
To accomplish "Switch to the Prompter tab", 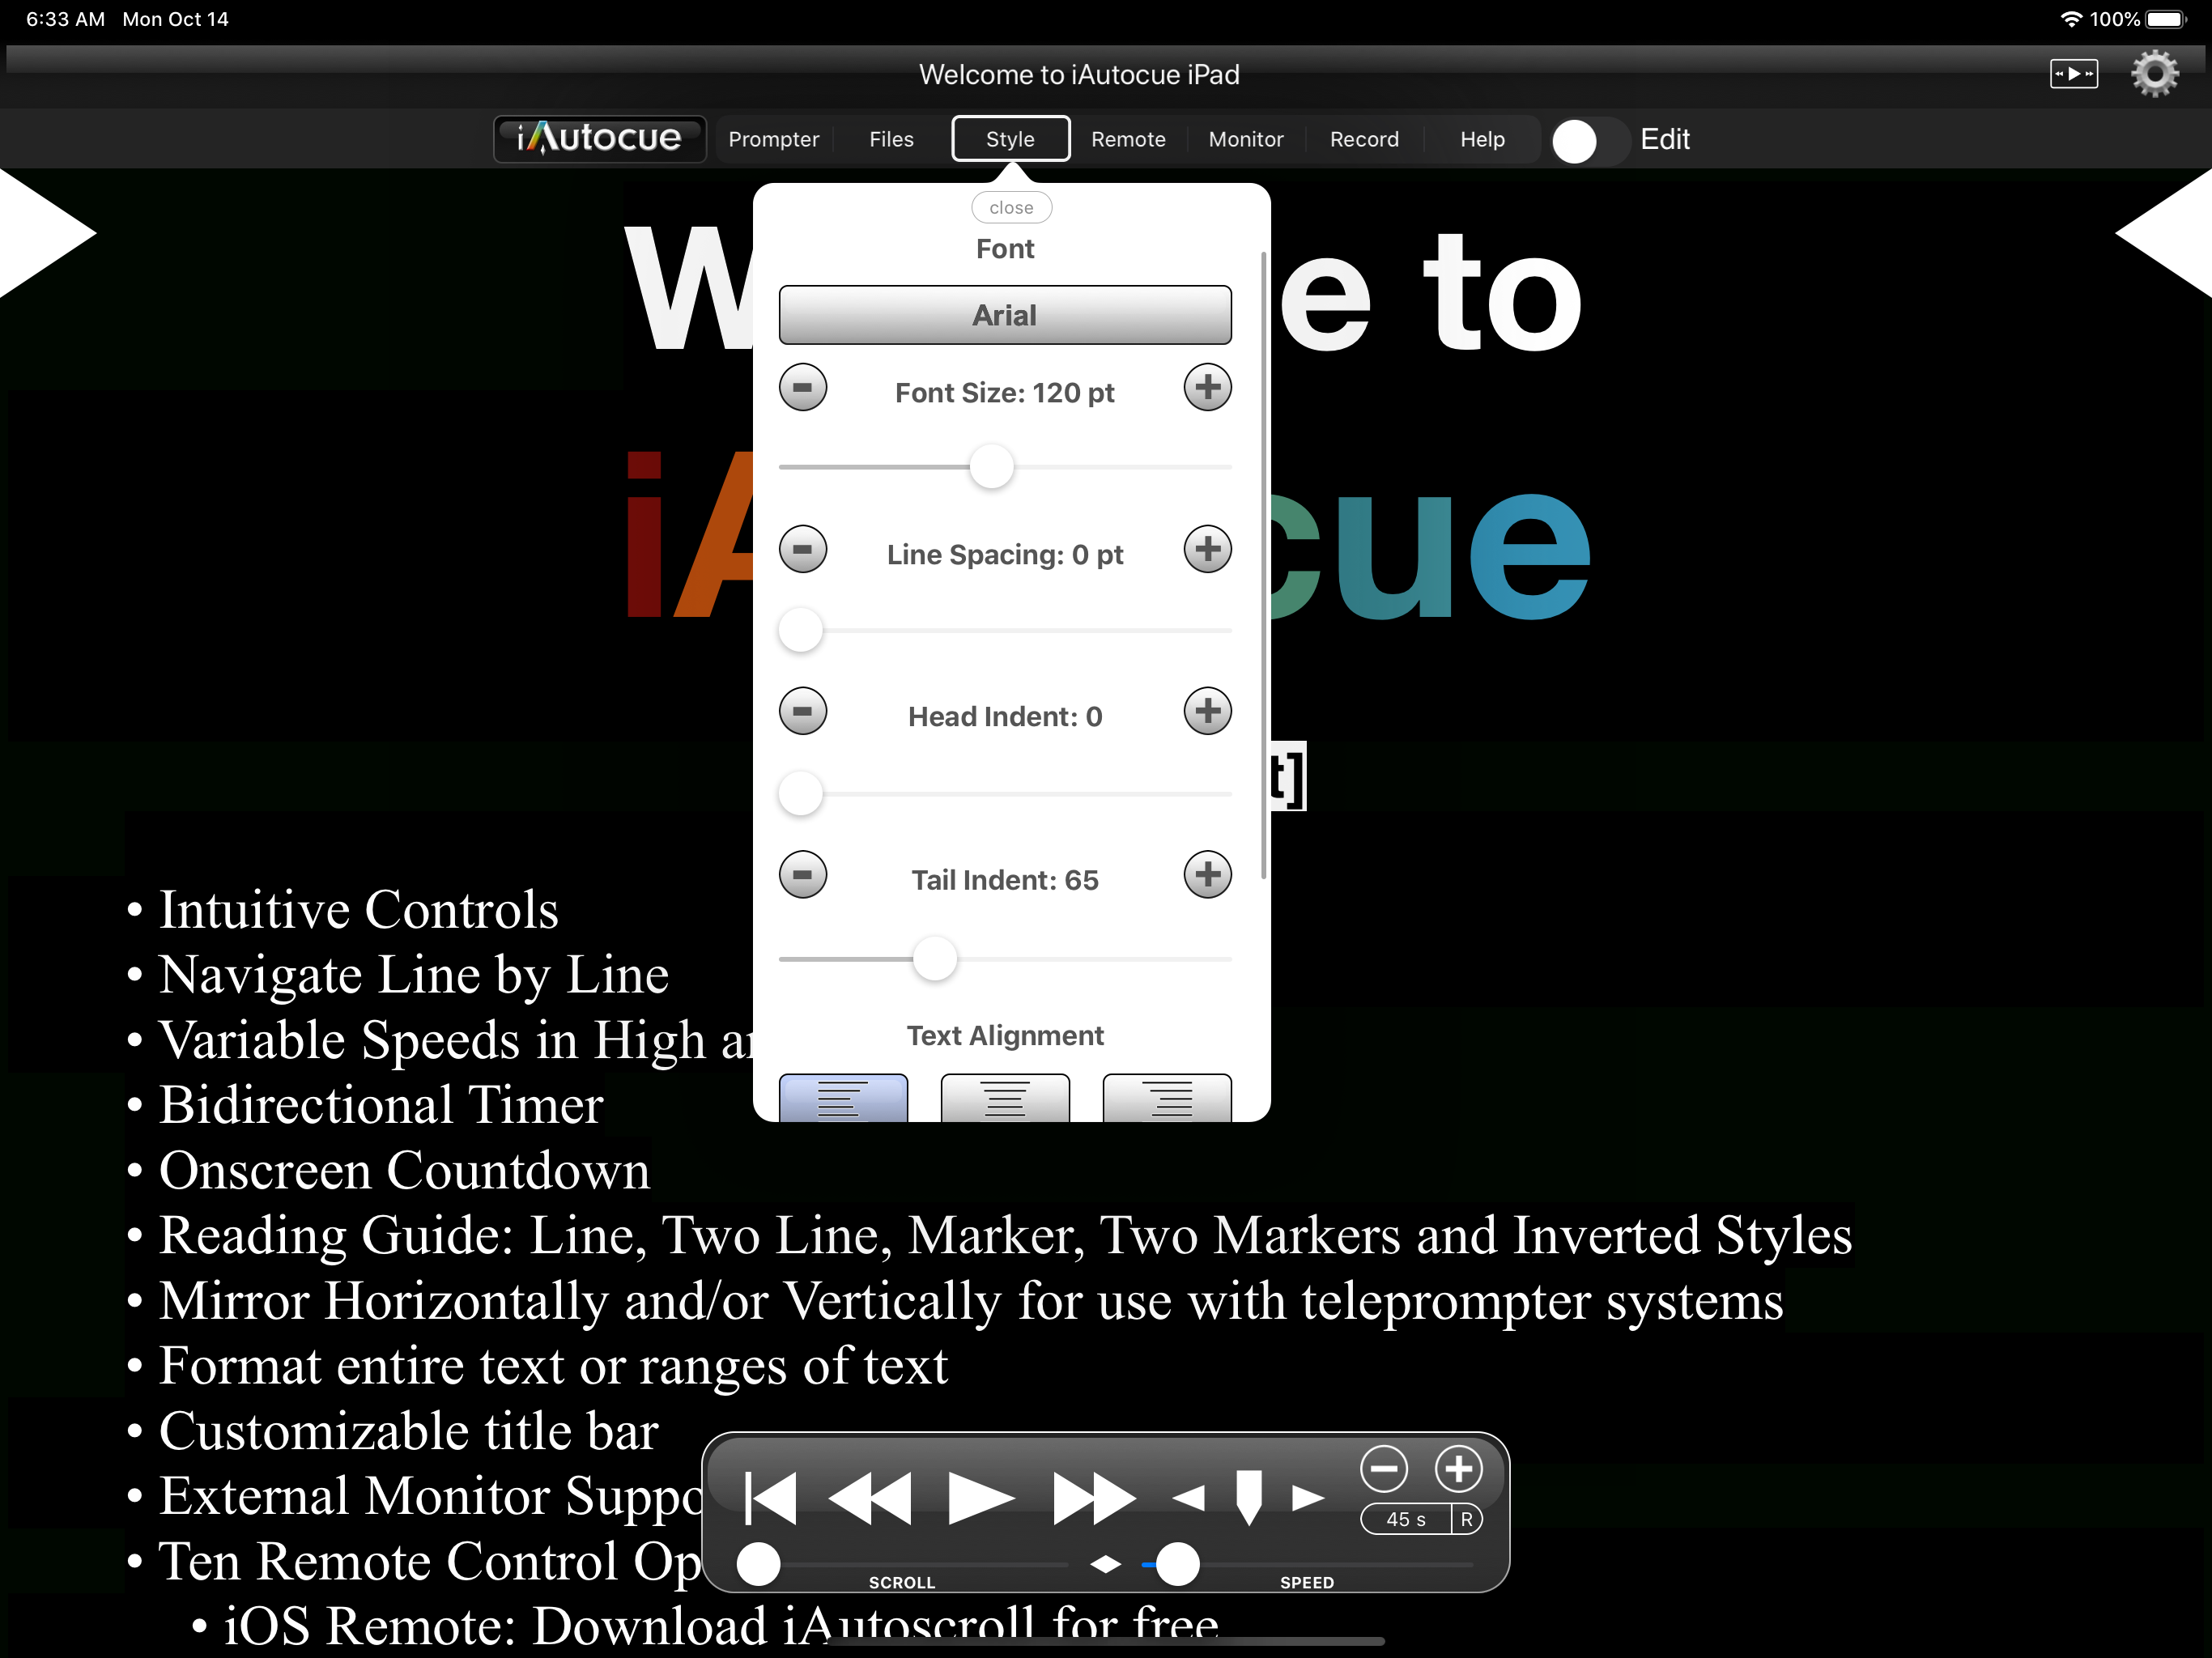I will (773, 139).
